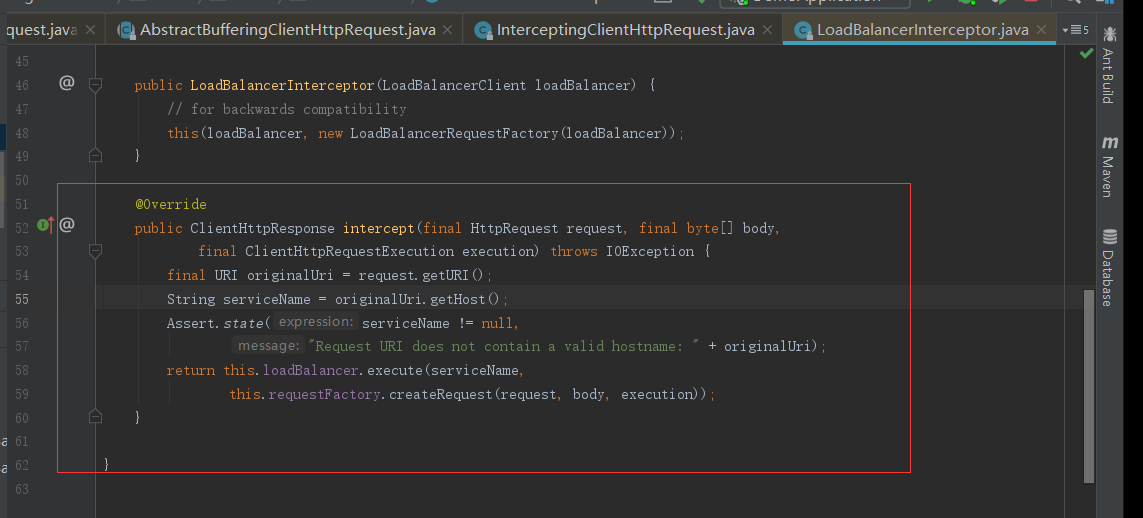Click the 'Request URI does not contain' string literal
This screenshot has width=1143, height=518.
click(x=504, y=346)
